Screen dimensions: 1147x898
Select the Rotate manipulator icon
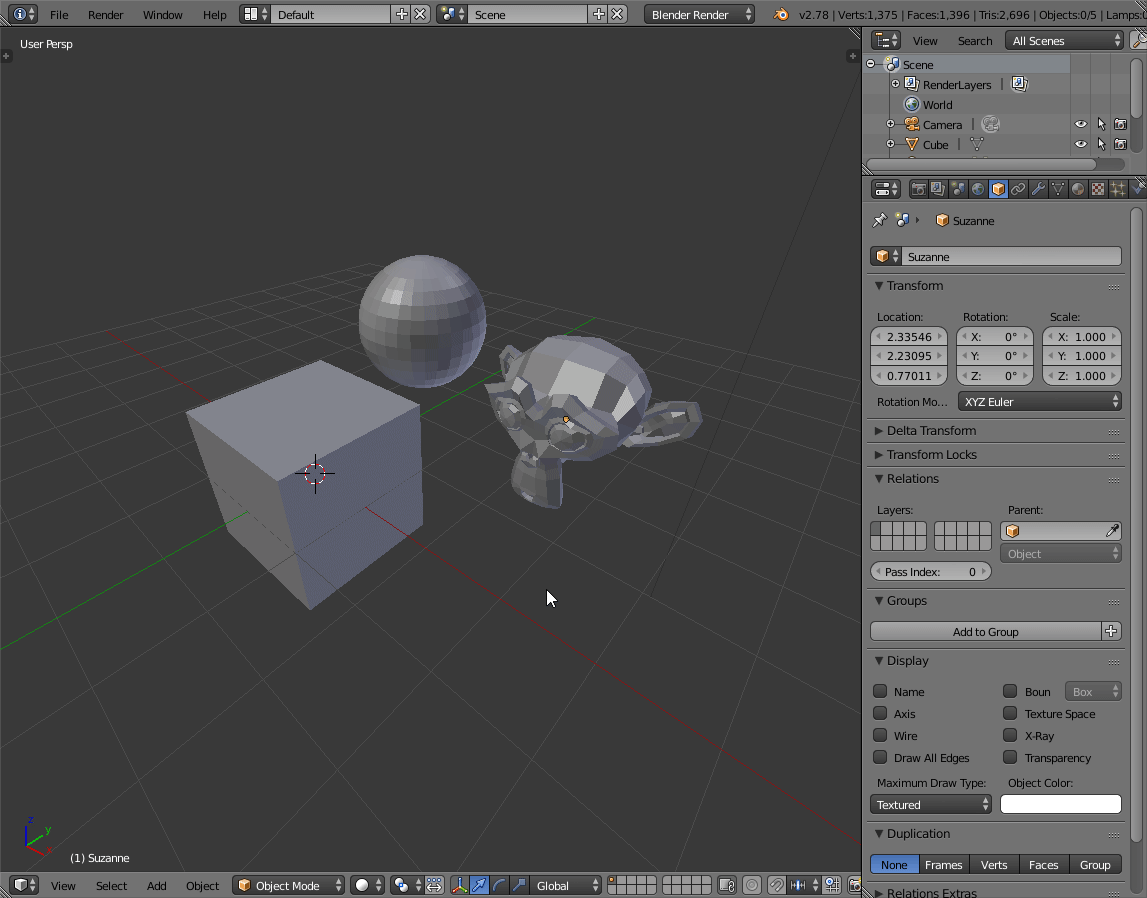499,886
